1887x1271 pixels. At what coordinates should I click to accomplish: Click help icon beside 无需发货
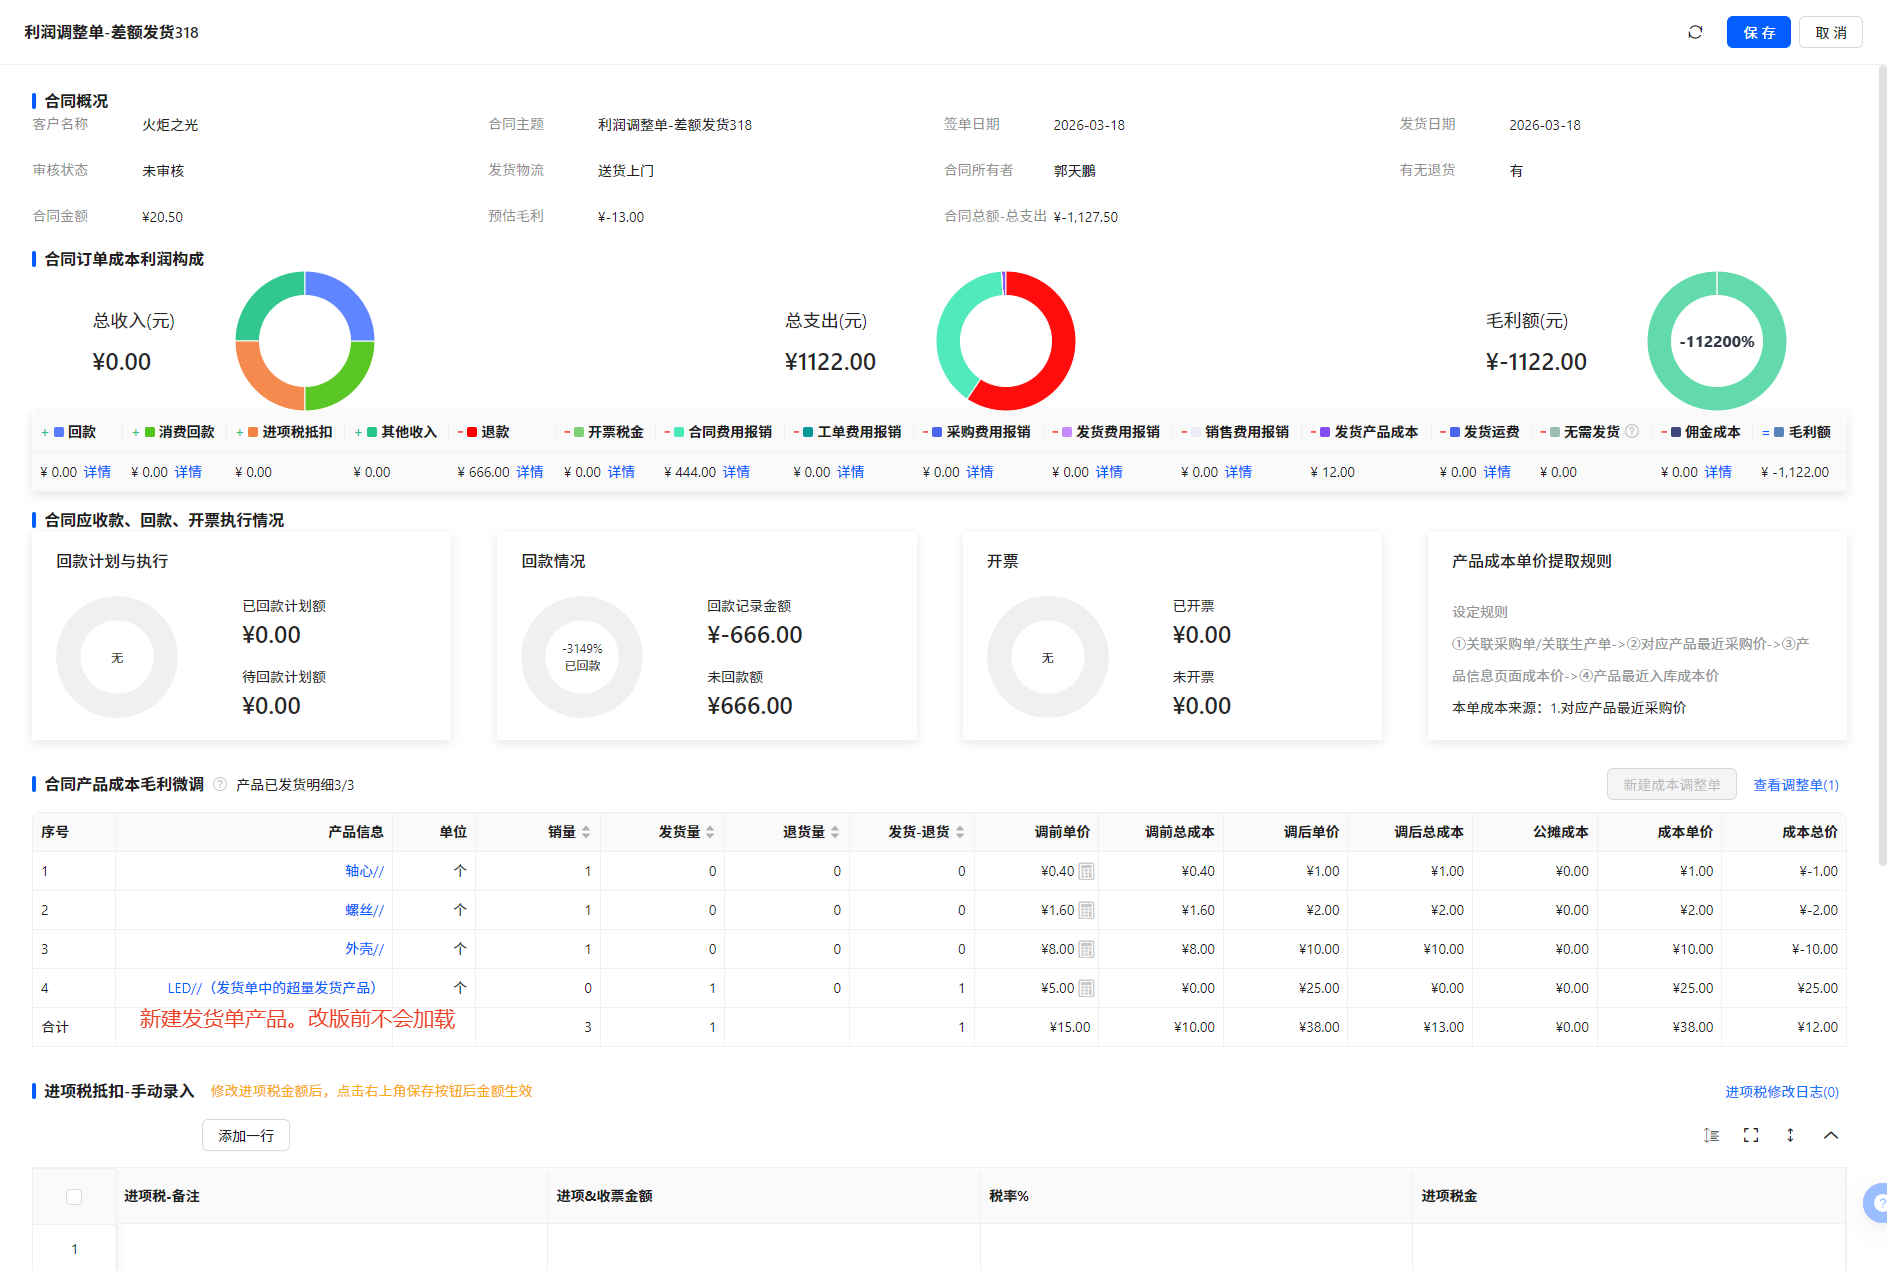pyautogui.click(x=1632, y=431)
